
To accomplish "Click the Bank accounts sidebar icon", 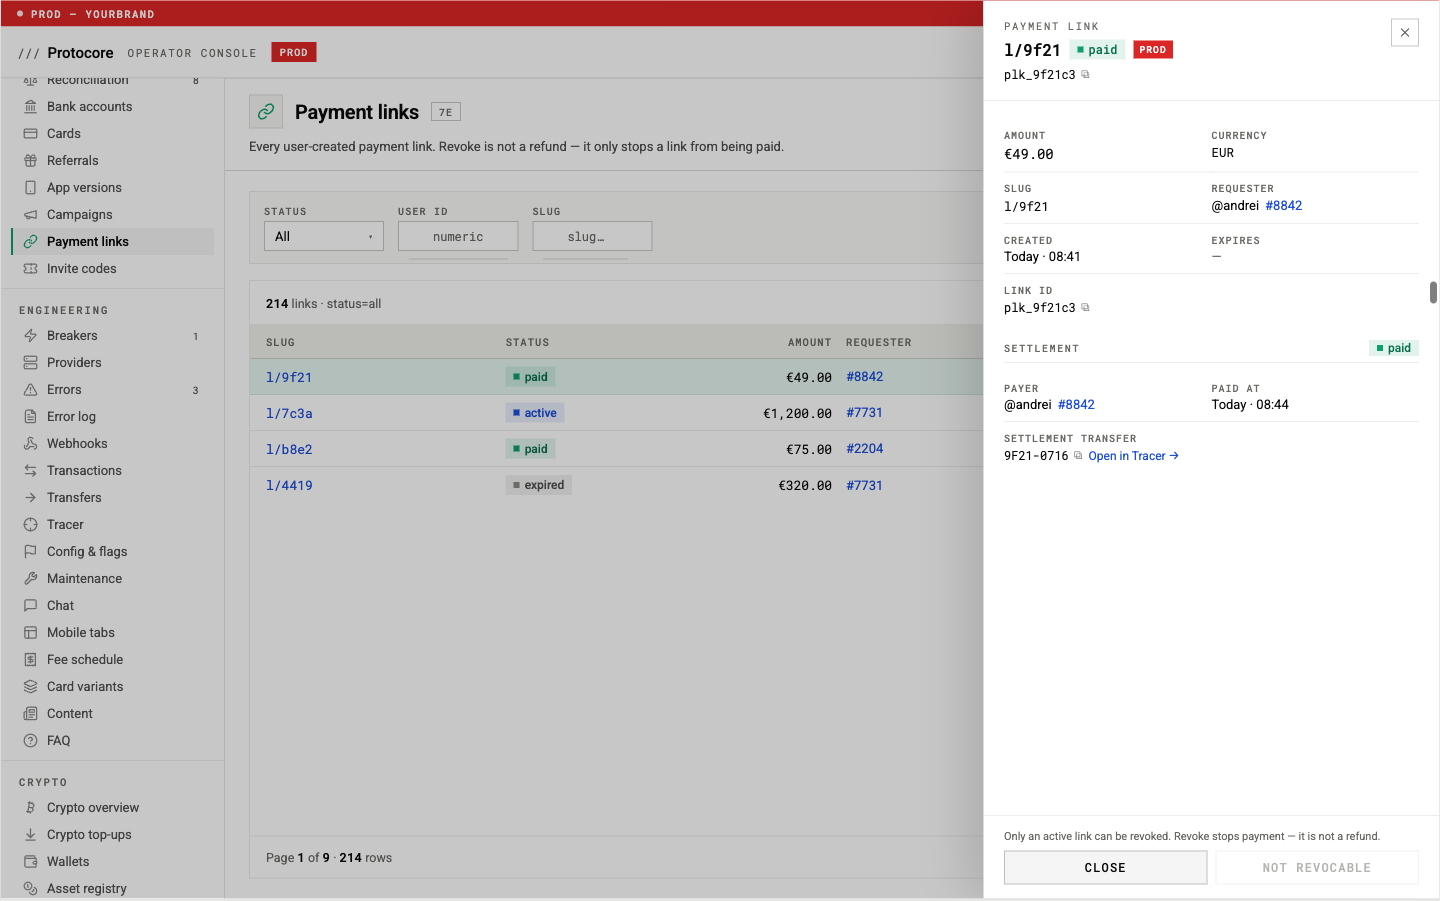I will 30,107.
